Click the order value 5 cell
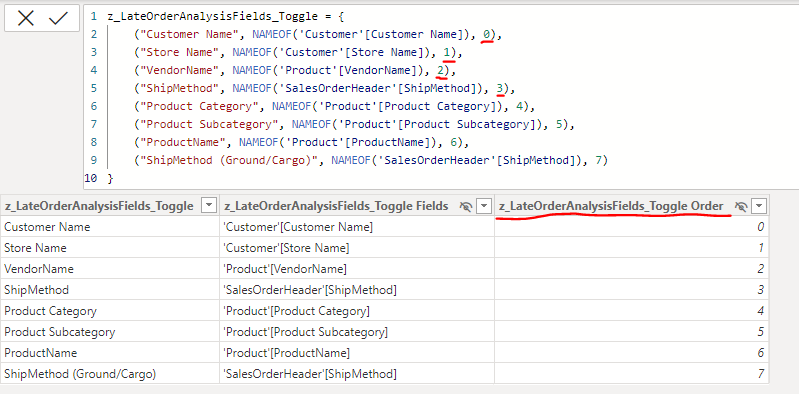799x394 pixels. (x=631, y=332)
